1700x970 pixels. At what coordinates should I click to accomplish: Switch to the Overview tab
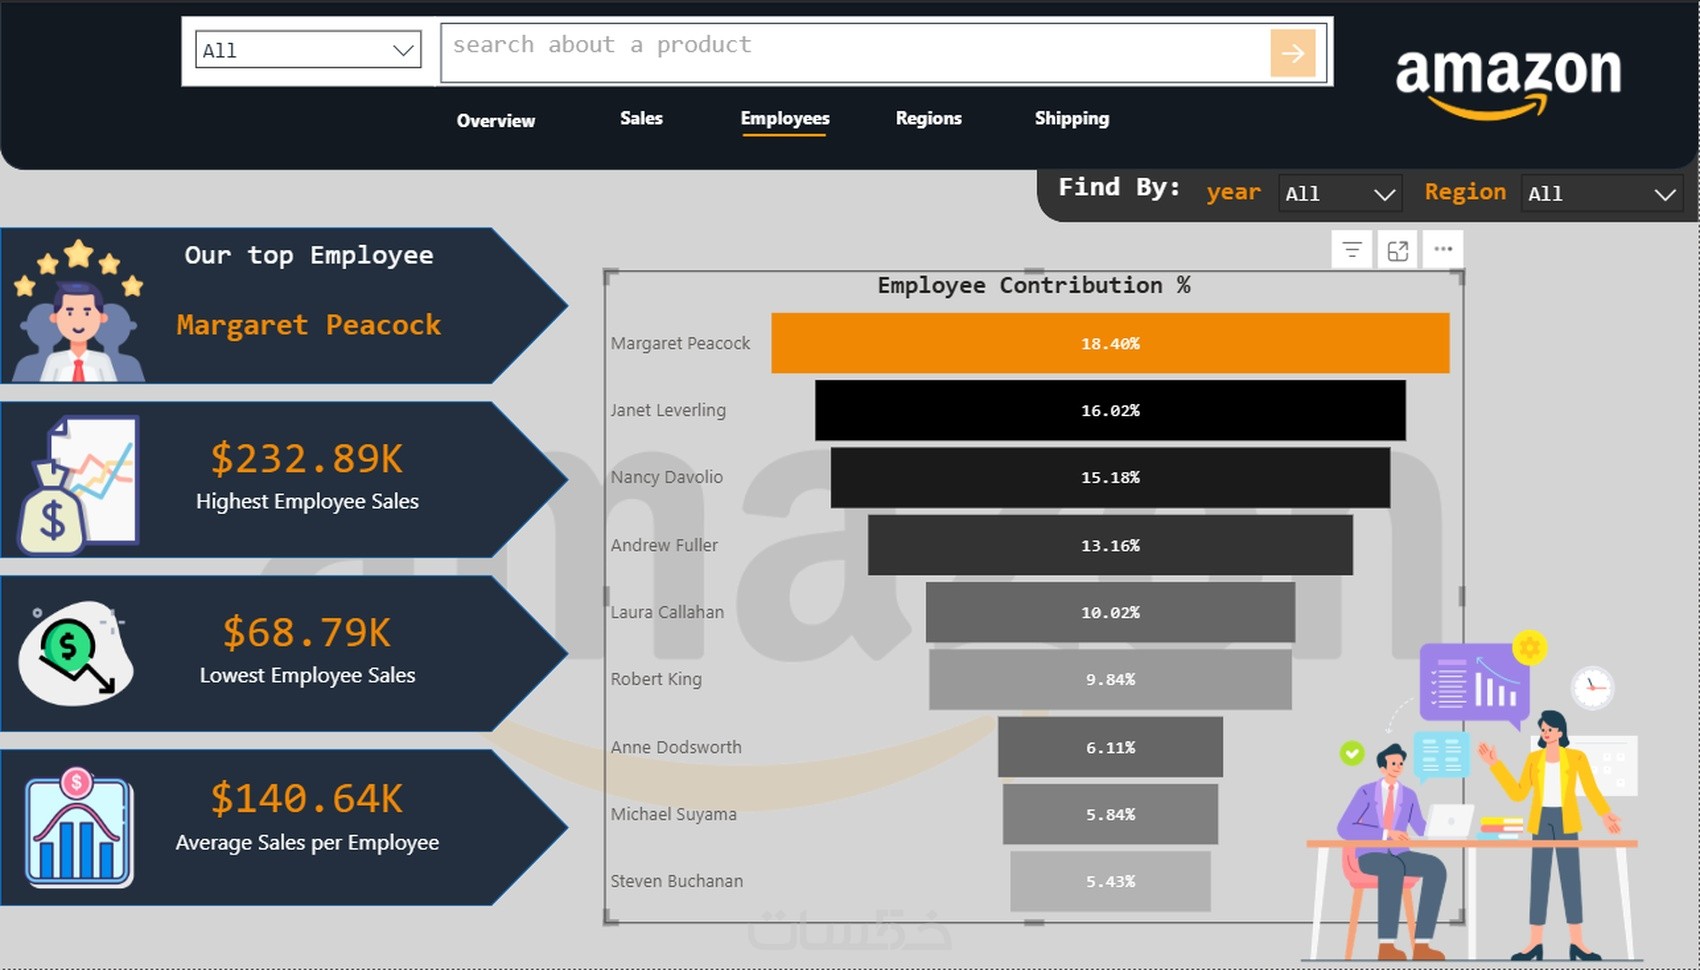tap(496, 120)
